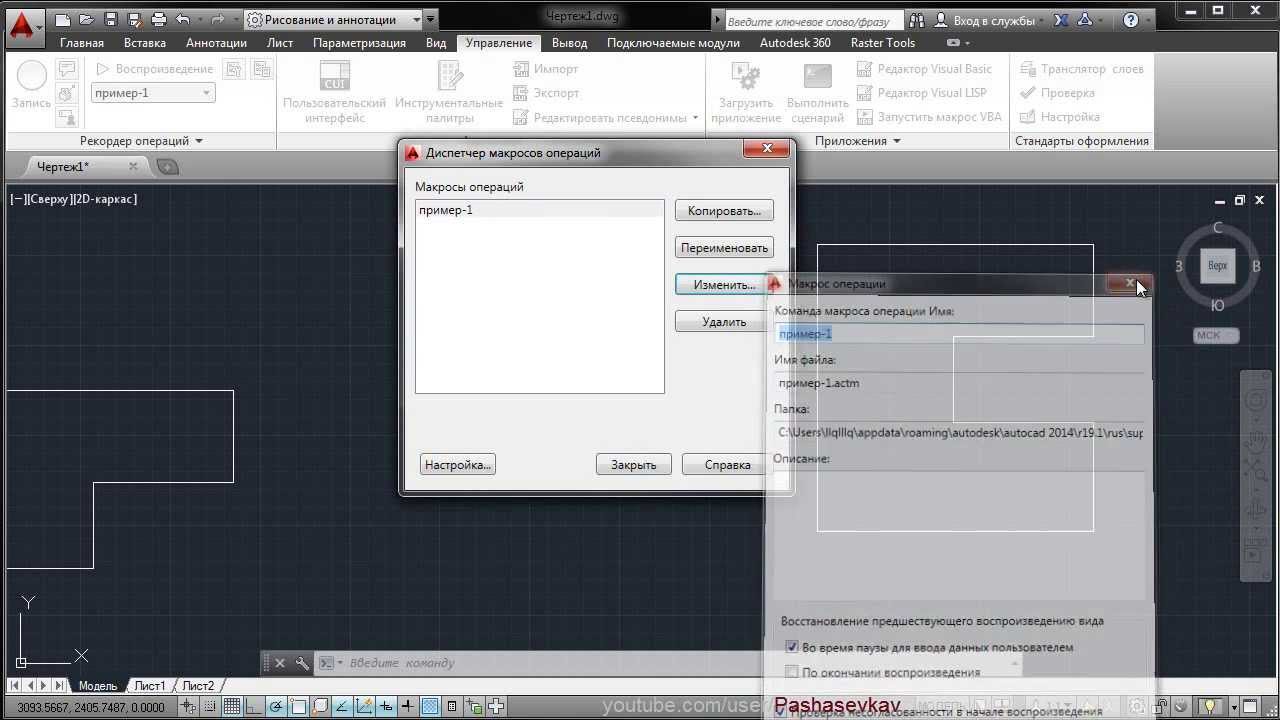The image size is (1280, 720).
Task: Click the Экспорт icon in ribbon
Action: [x=520, y=93]
